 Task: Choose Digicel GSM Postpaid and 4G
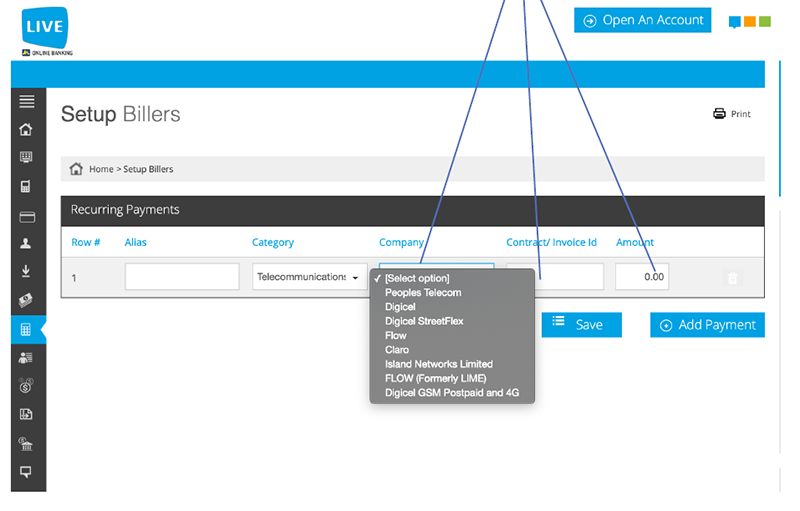[x=452, y=393]
